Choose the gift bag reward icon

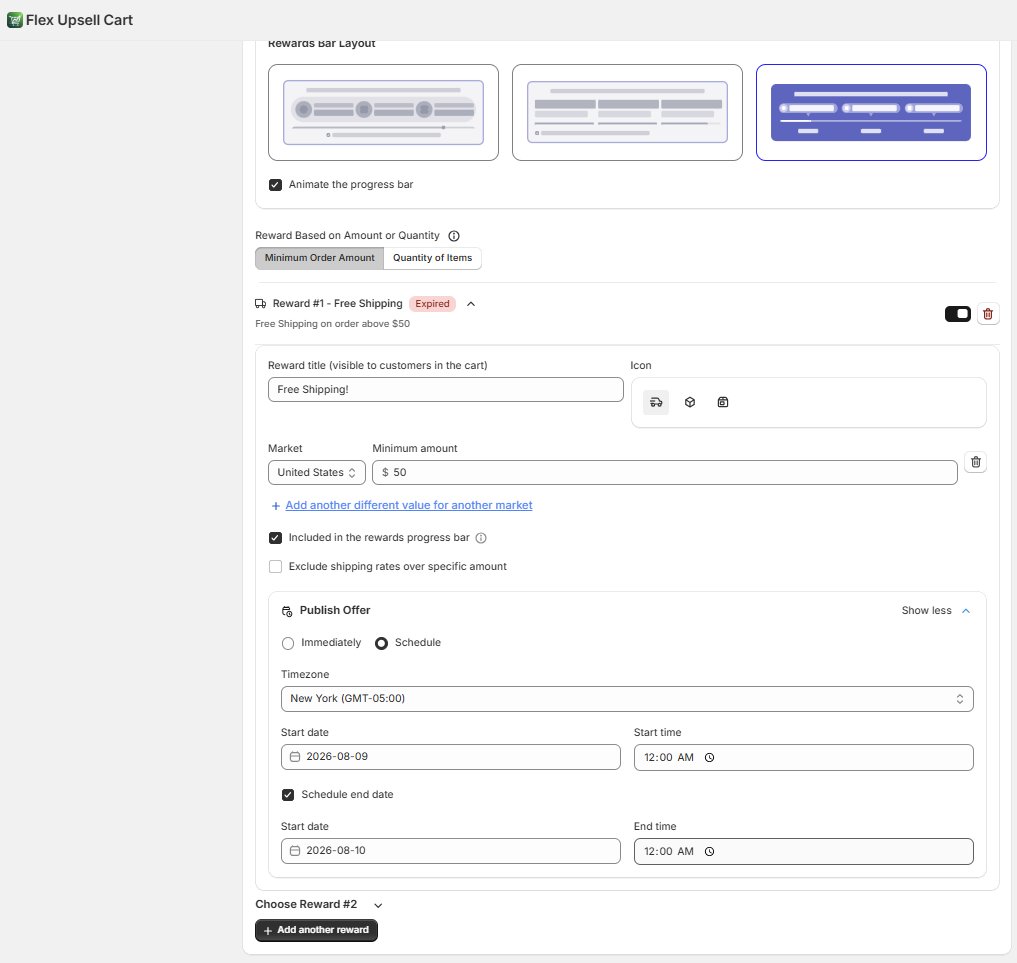(723, 402)
